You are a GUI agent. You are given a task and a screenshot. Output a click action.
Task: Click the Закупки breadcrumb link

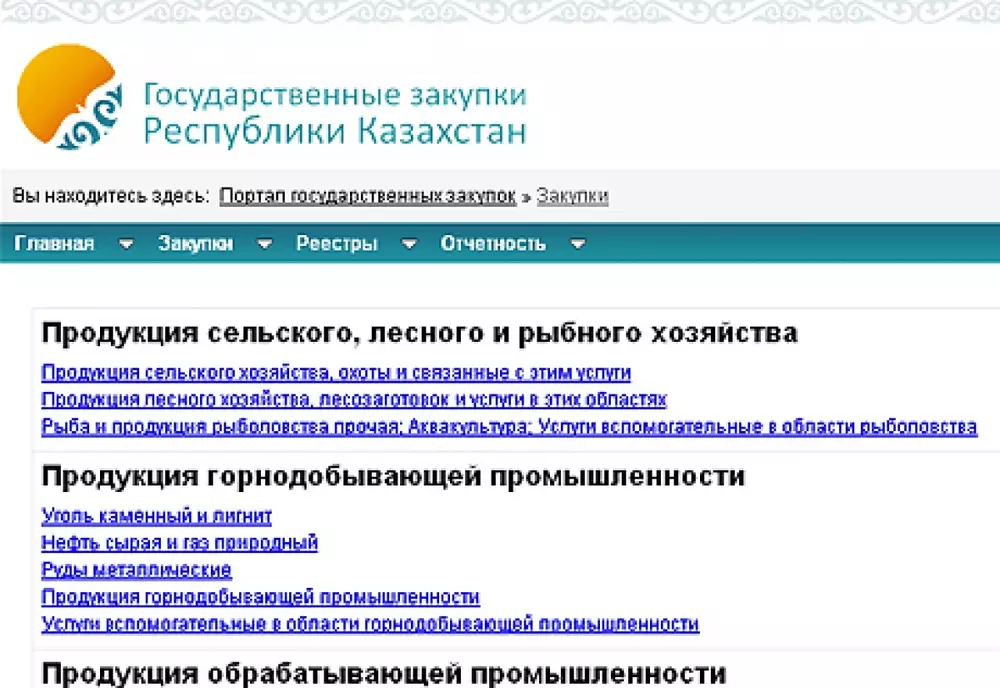pyautogui.click(x=572, y=196)
